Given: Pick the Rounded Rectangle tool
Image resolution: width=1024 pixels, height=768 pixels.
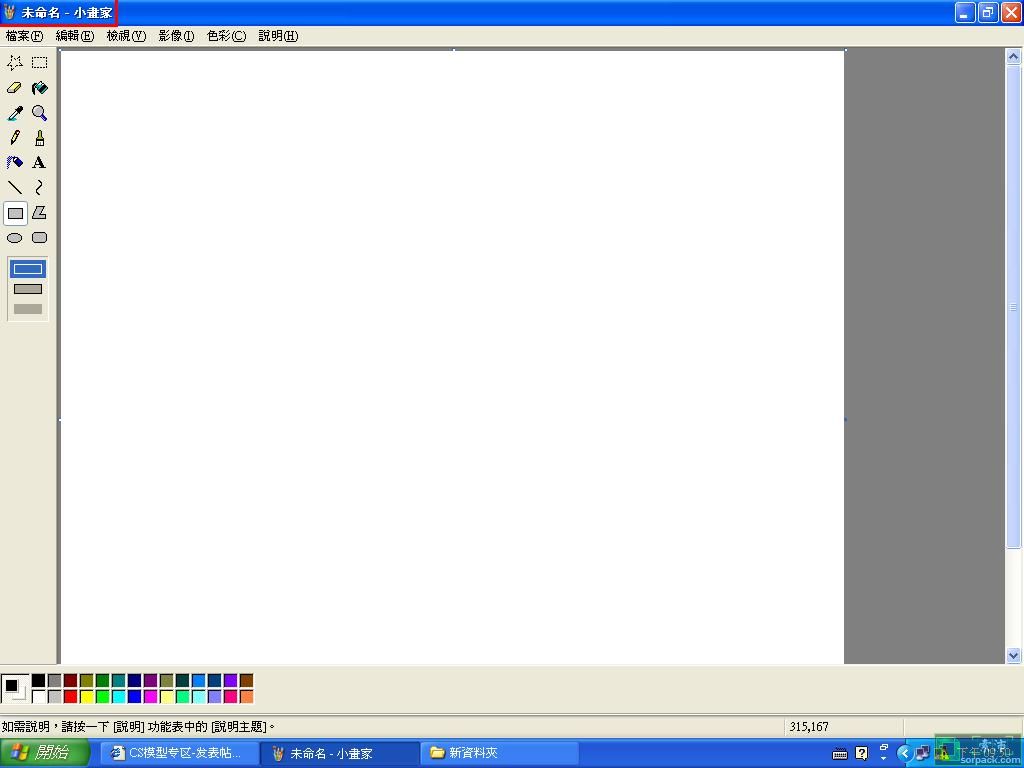Looking at the screenshot, I should point(40,238).
